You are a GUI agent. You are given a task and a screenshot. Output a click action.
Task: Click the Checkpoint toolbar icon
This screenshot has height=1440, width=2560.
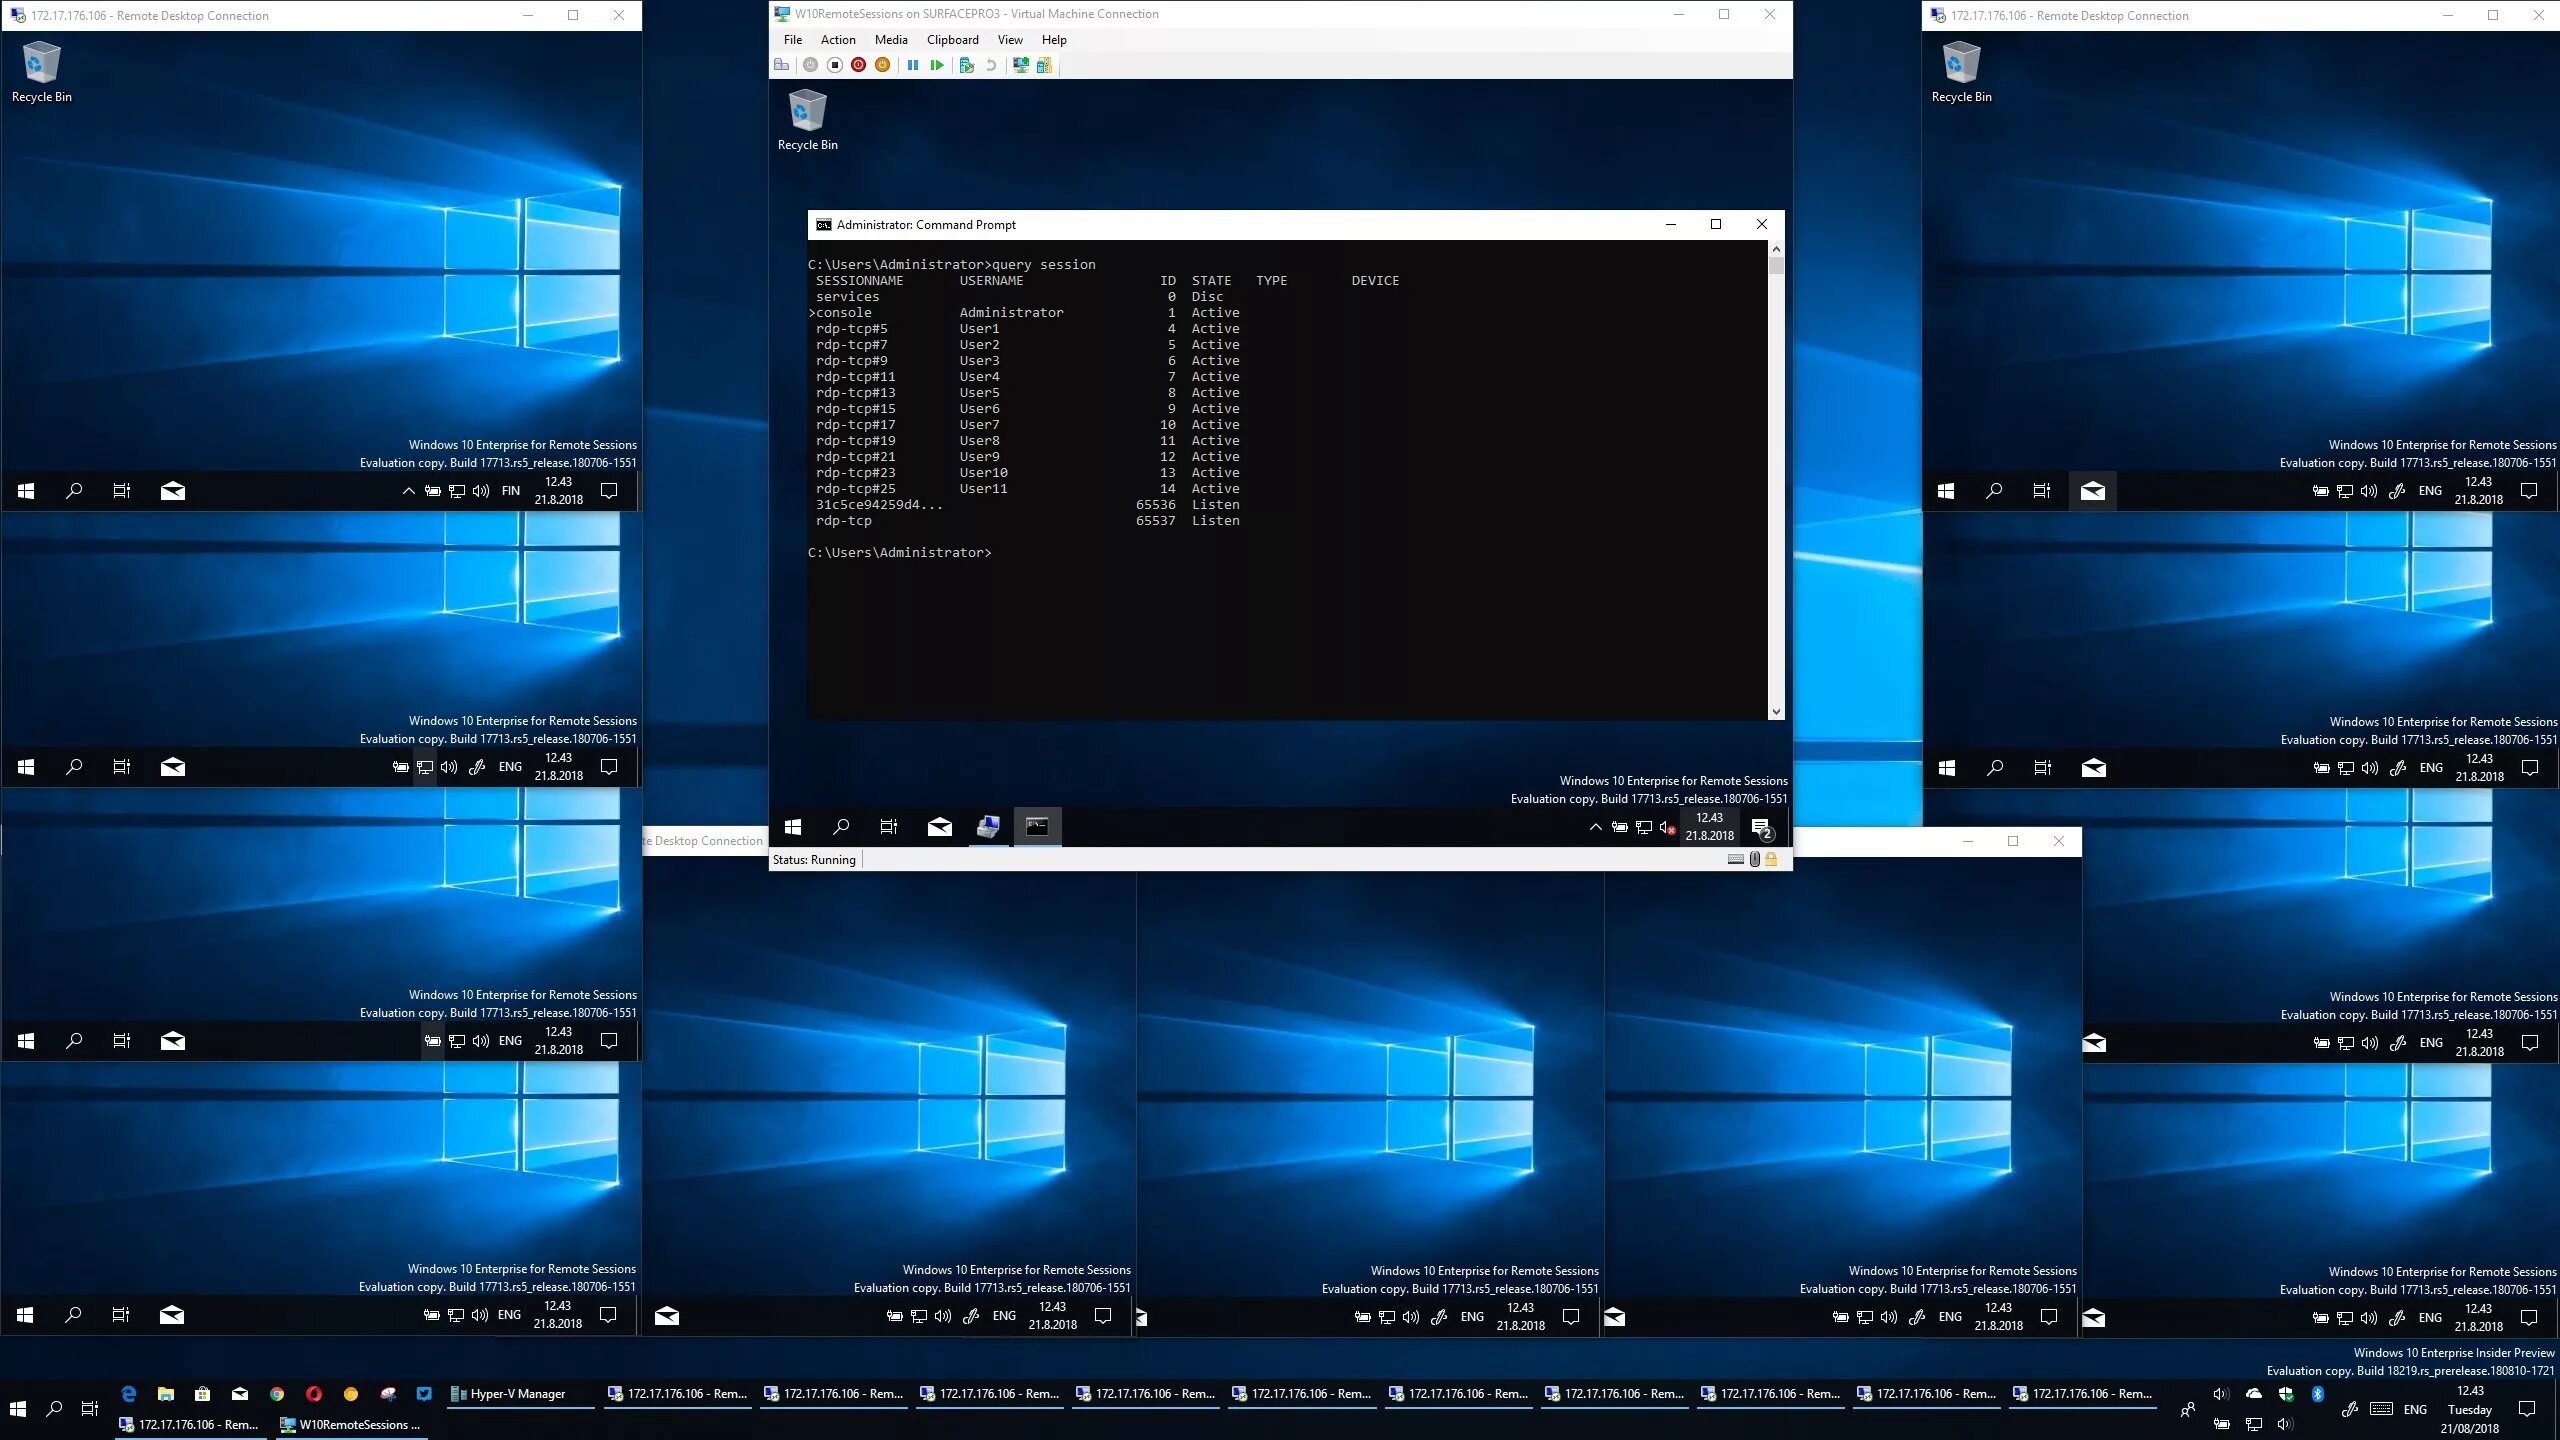click(x=966, y=65)
